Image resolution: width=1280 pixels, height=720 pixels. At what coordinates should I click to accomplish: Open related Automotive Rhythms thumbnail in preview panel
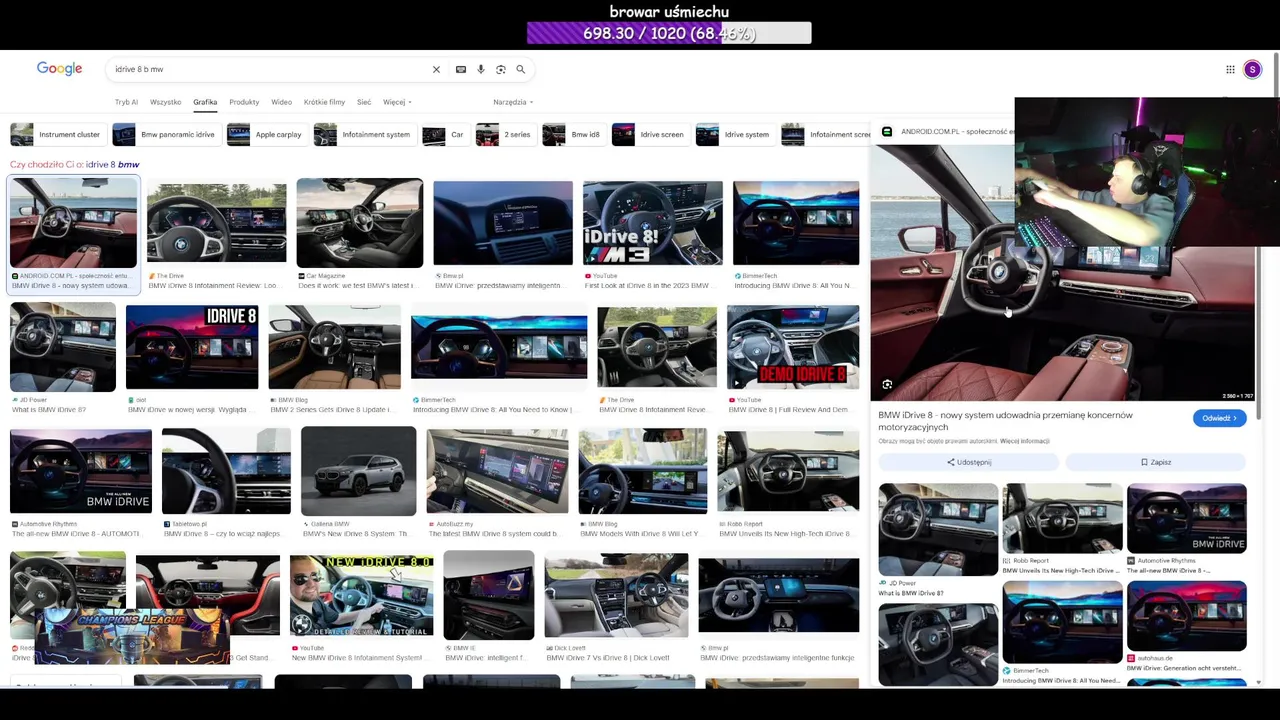1186,518
